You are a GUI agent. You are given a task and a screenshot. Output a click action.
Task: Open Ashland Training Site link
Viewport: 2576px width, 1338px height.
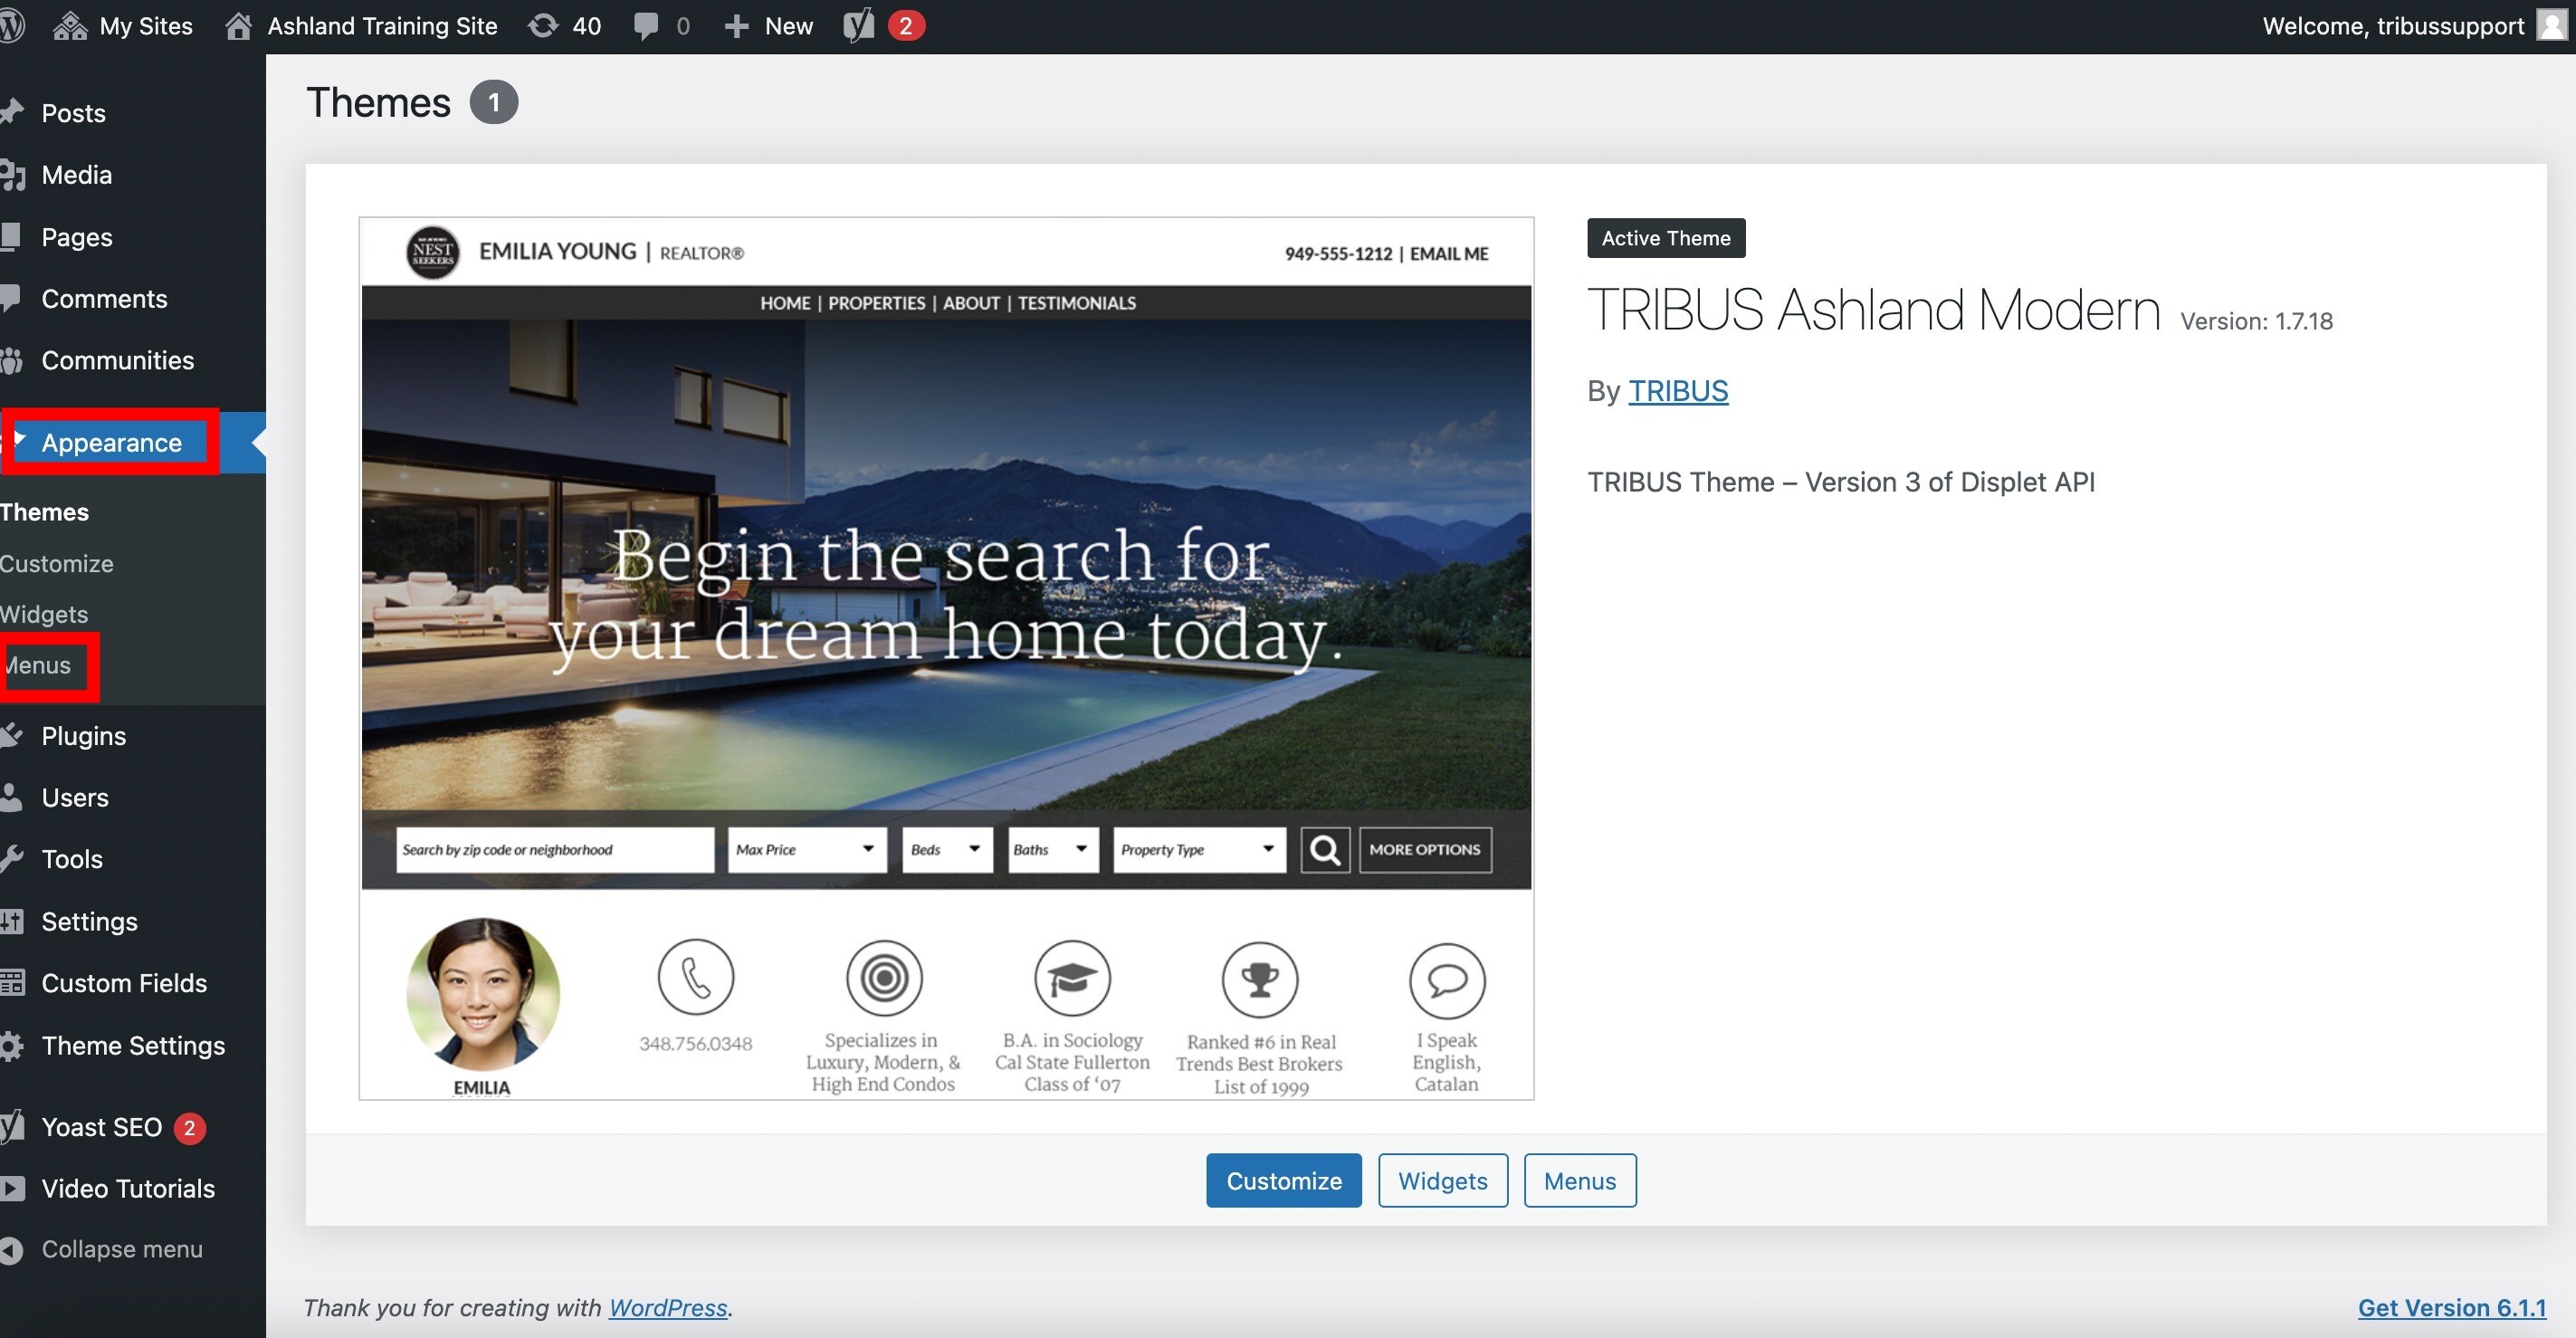point(382,26)
